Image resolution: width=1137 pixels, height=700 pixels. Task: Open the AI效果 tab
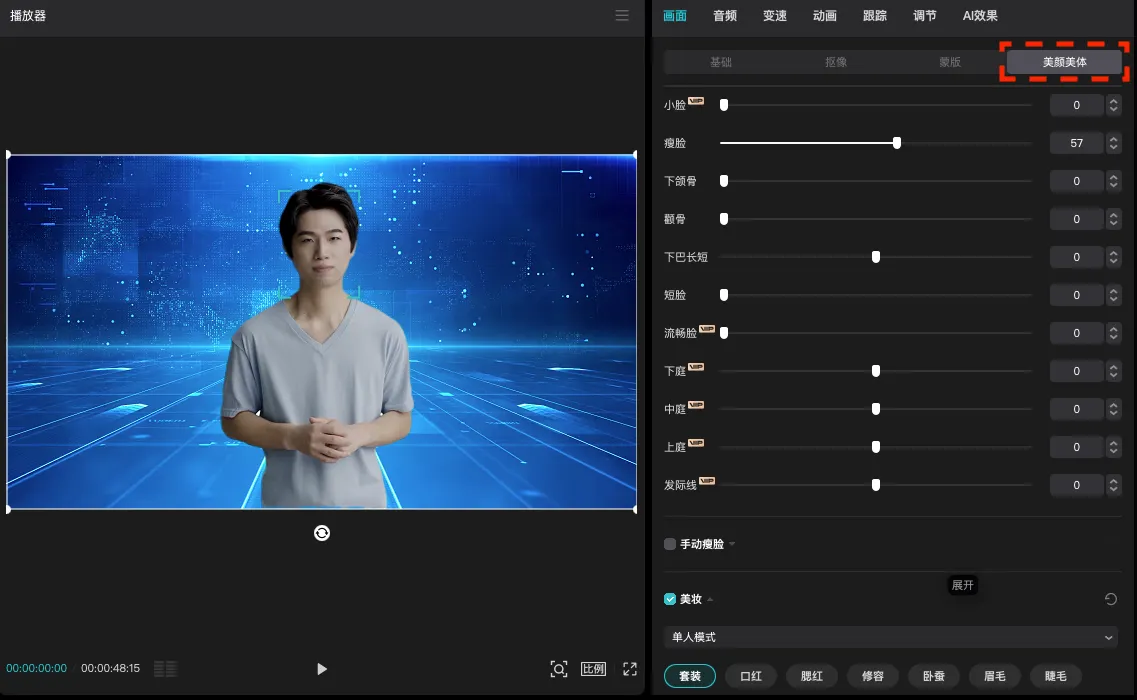[x=980, y=15]
